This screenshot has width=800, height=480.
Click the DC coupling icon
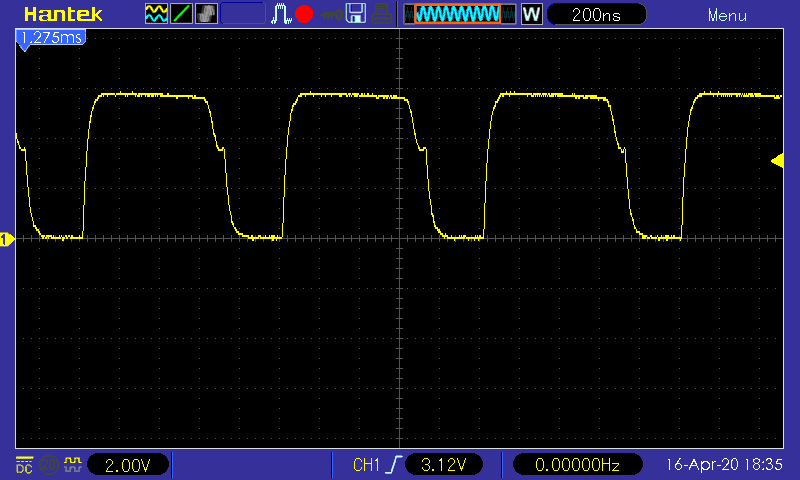pyautogui.click(x=24, y=465)
